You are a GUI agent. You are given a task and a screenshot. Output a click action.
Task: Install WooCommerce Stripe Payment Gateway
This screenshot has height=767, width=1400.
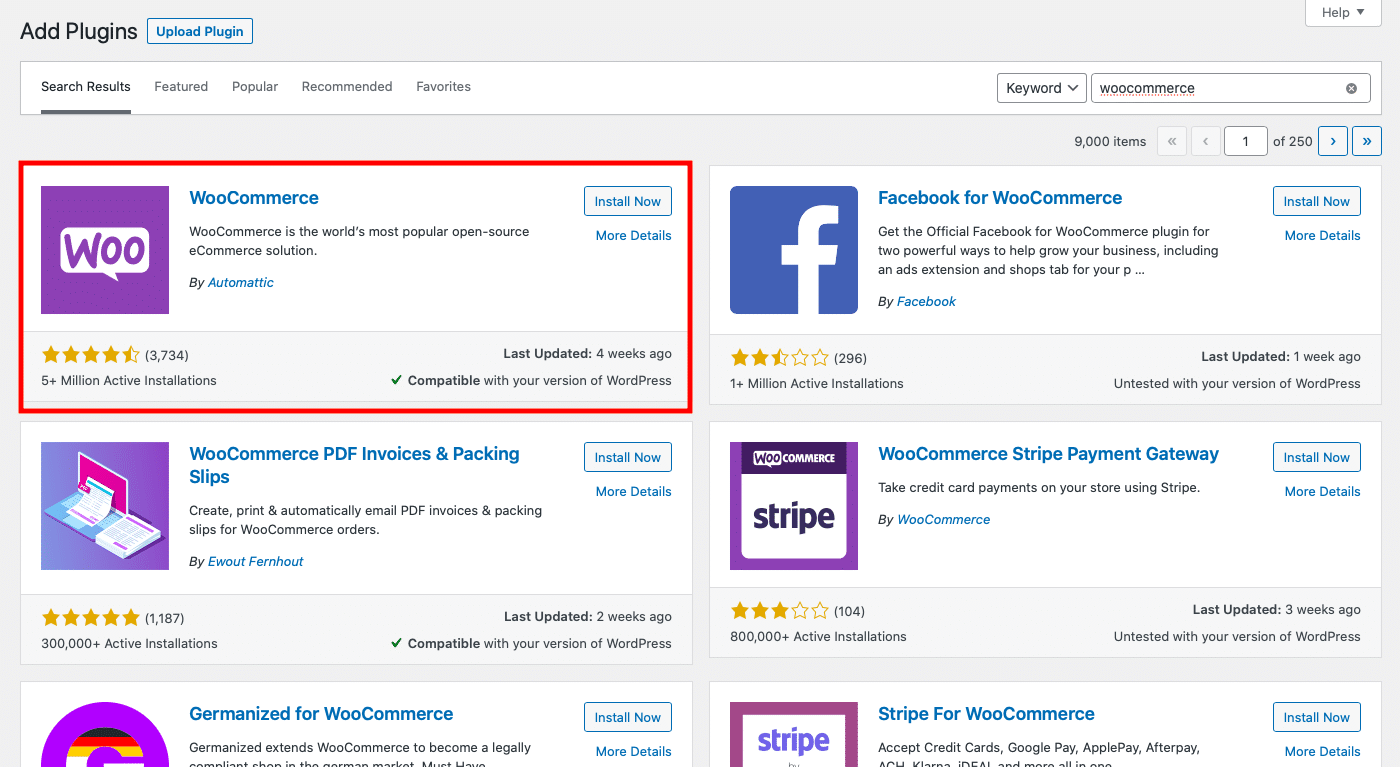click(1317, 457)
